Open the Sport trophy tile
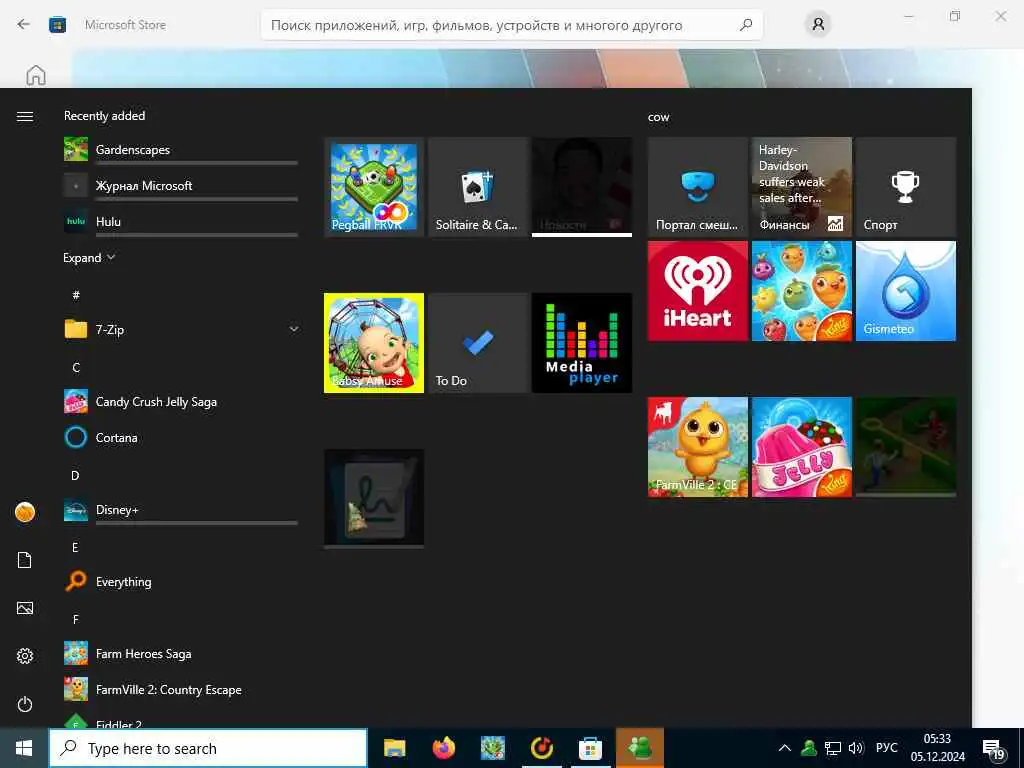The width and height of the screenshot is (1024, 768). [906, 187]
